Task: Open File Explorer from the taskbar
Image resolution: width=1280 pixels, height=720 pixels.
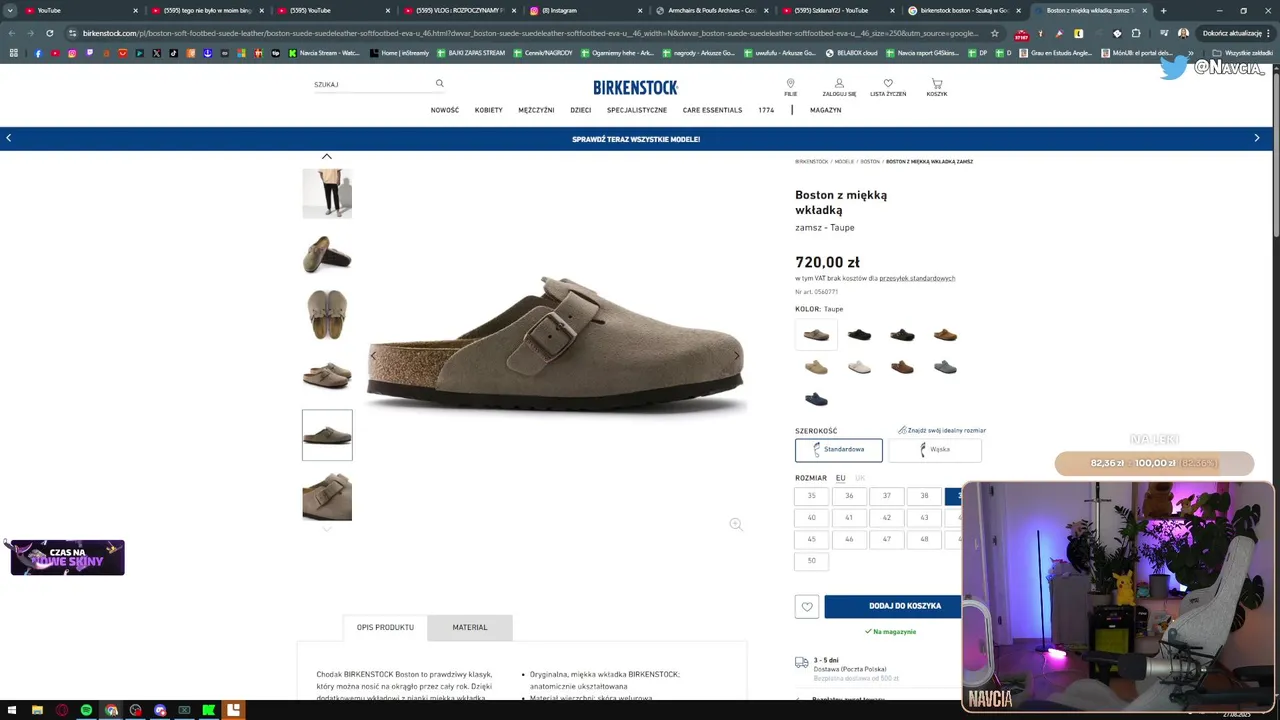Action: tap(37, 710)
